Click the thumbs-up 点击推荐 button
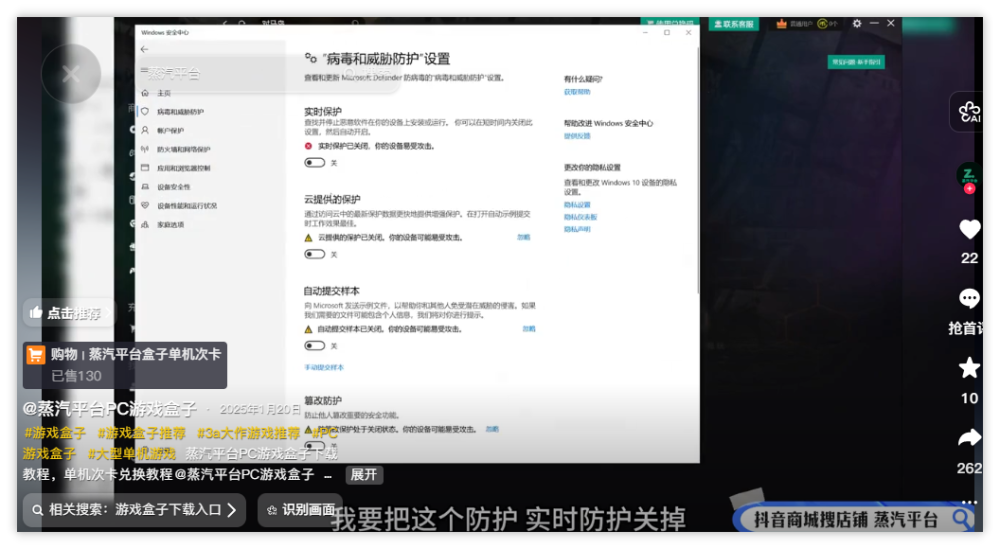 pos(69,313)
